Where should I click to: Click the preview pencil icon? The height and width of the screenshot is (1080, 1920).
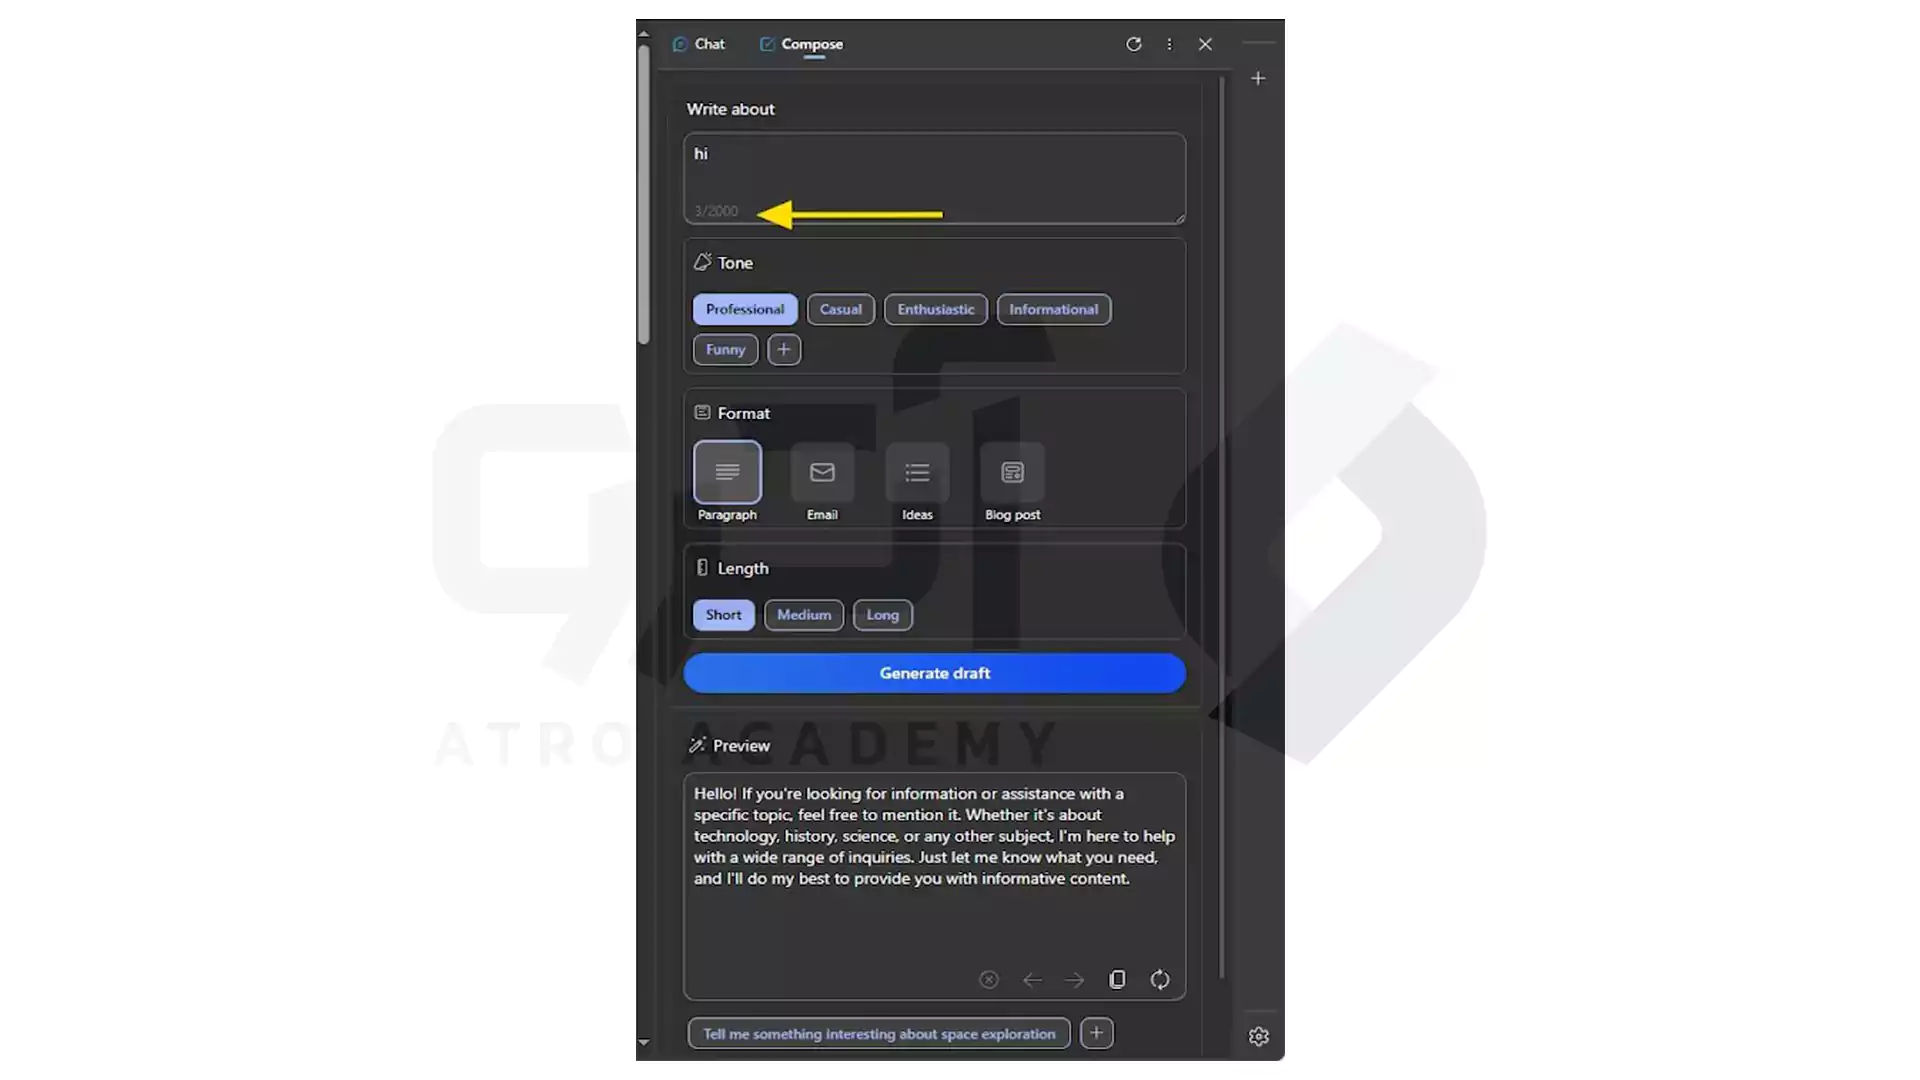695,745
